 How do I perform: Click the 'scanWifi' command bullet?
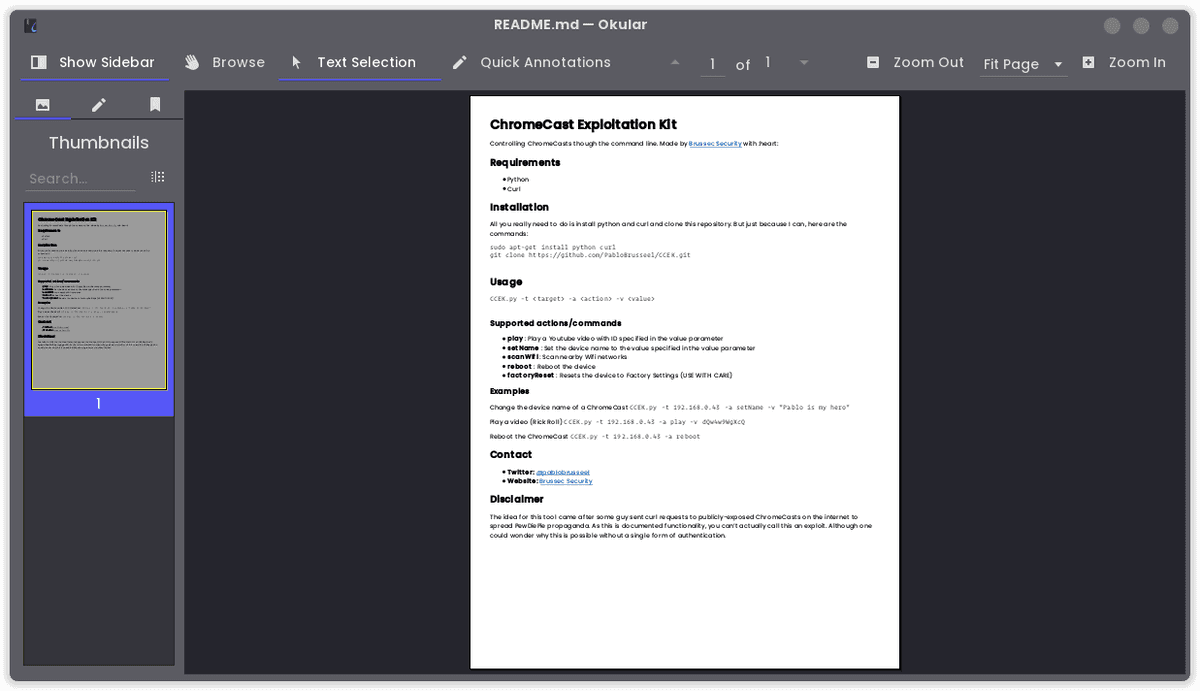pos(567,357)
